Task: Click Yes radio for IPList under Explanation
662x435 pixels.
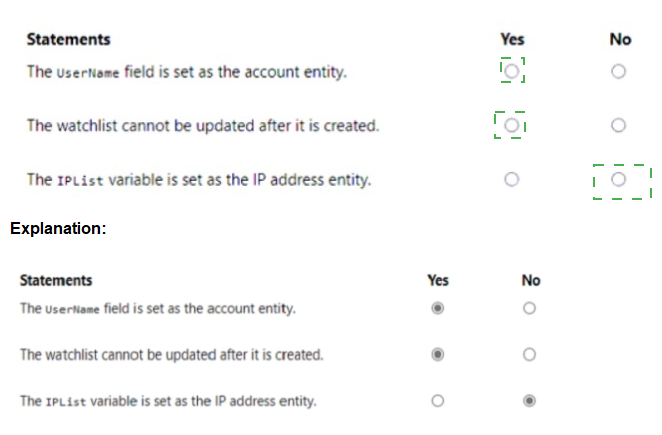Action: [437, 401]
